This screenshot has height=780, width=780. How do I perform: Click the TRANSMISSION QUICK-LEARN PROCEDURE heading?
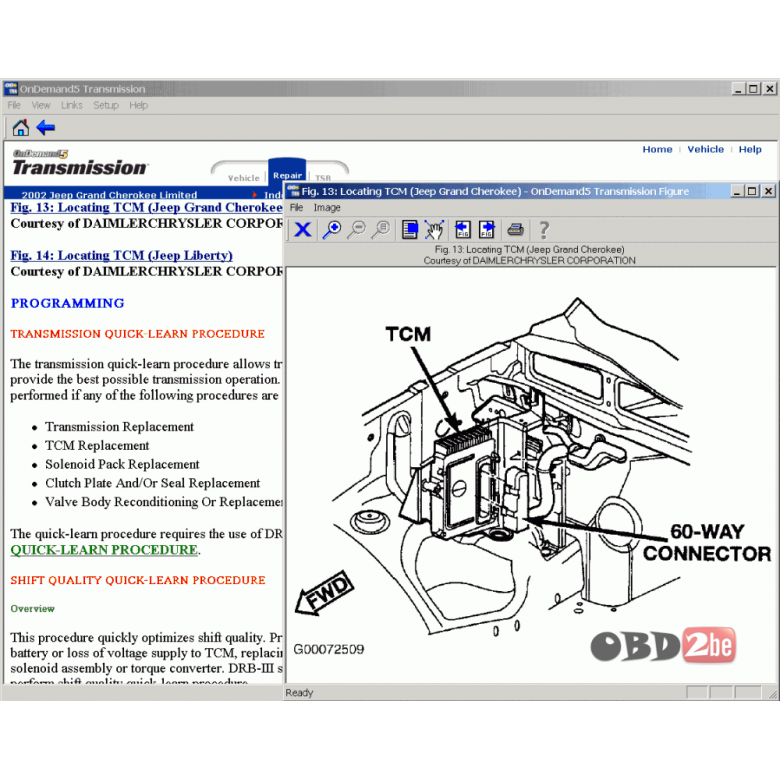137,334
